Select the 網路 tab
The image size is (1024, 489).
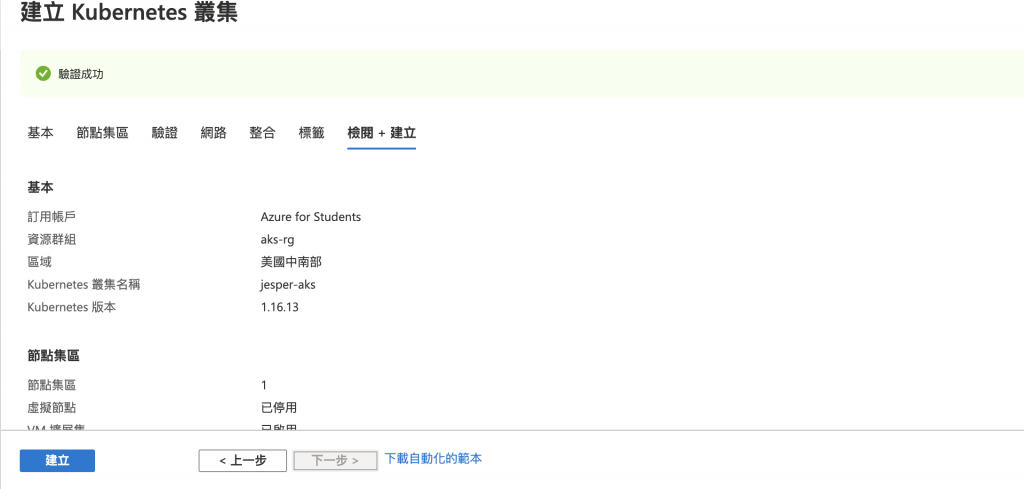click(x=214, y=133)
